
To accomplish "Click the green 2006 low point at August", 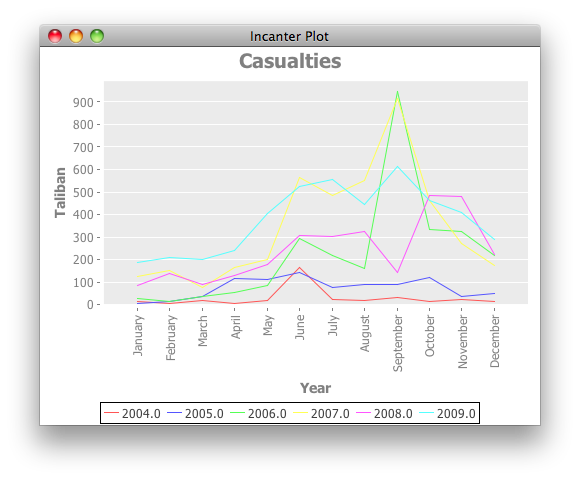I will click(x=365, y=268).
